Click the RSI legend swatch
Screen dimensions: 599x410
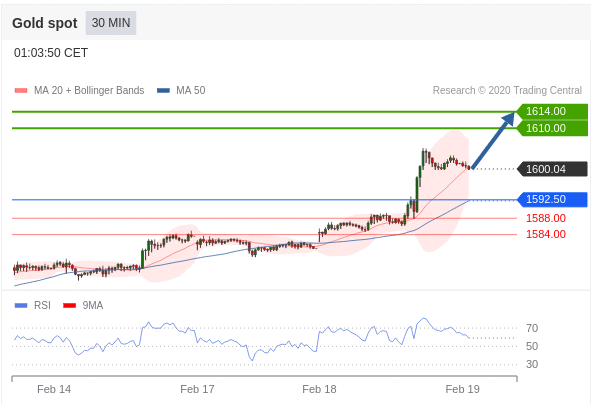pyautogui.click(x=21, y=305)
